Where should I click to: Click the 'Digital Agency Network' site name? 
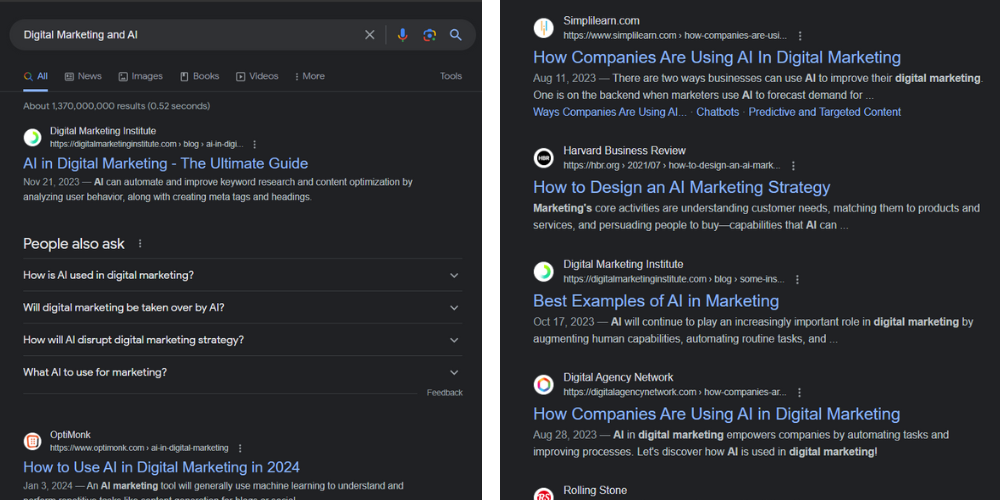(618, 377)
